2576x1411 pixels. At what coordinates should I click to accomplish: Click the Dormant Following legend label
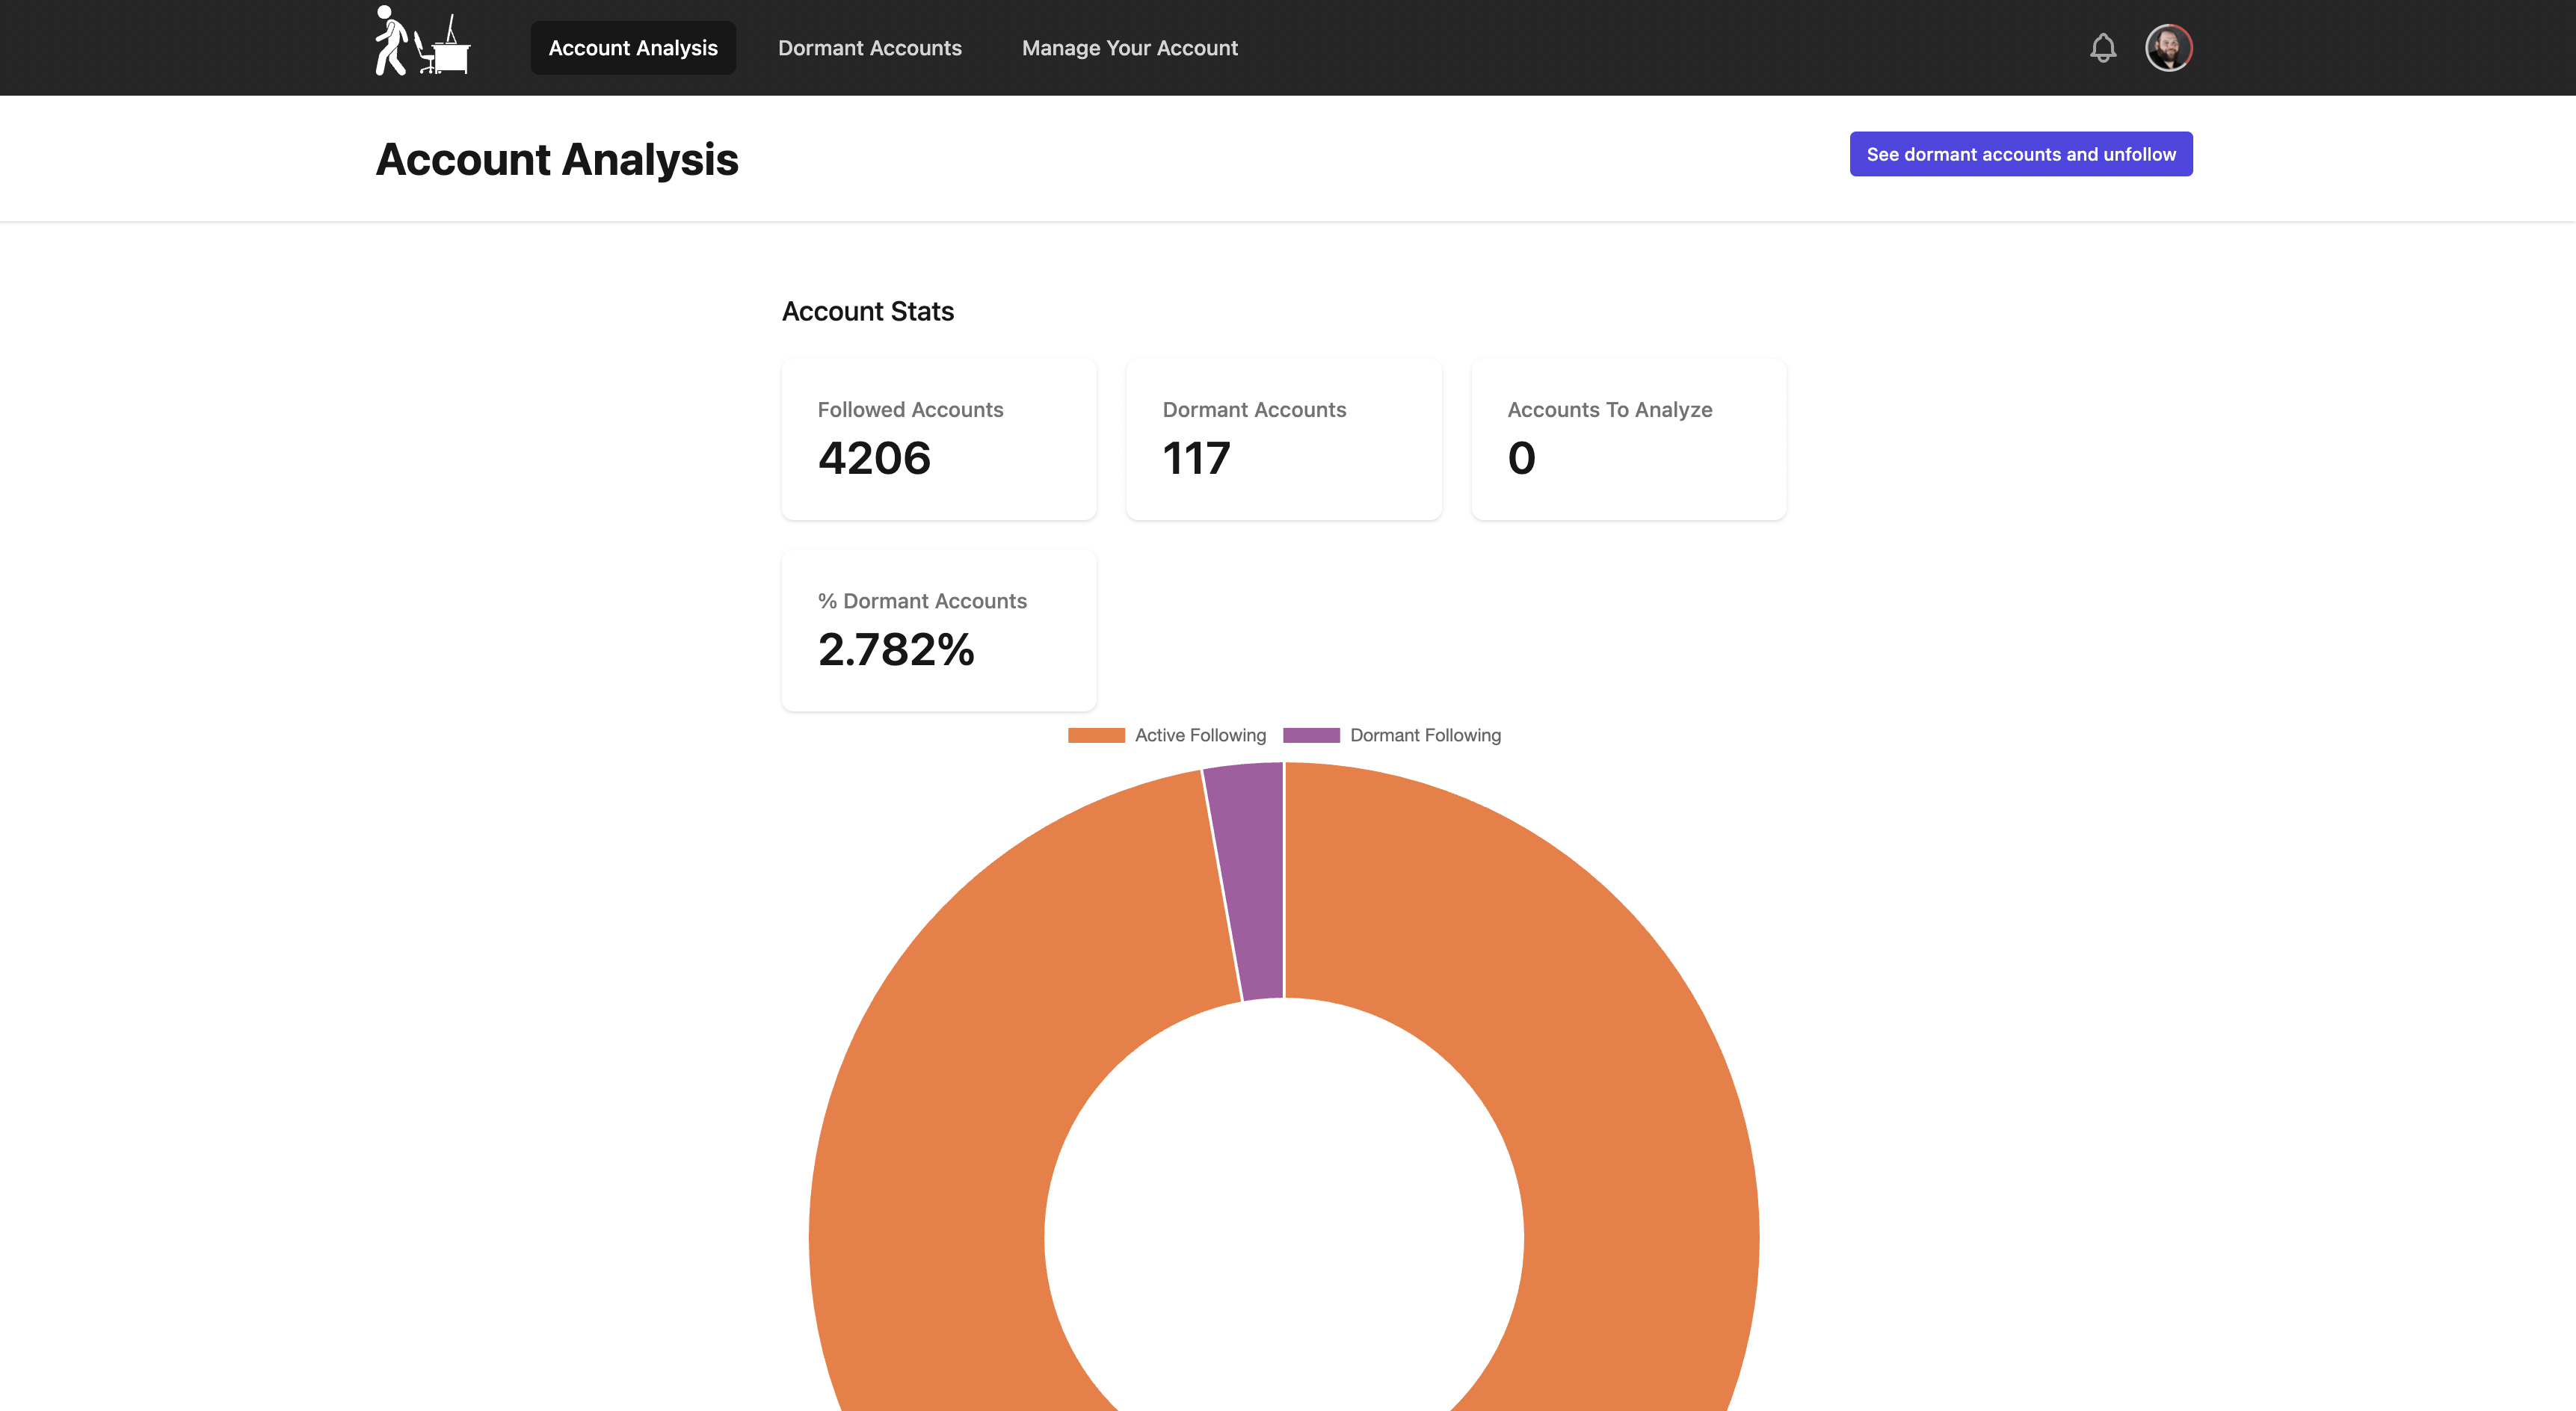(1425, 735)
